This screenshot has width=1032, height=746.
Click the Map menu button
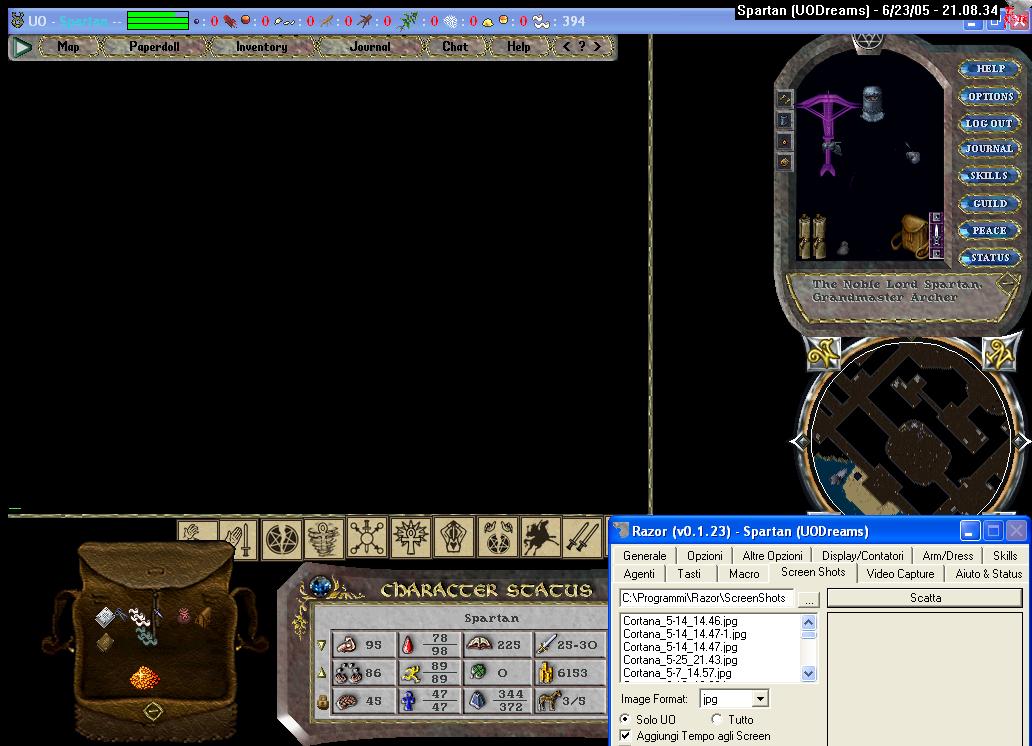68,47
